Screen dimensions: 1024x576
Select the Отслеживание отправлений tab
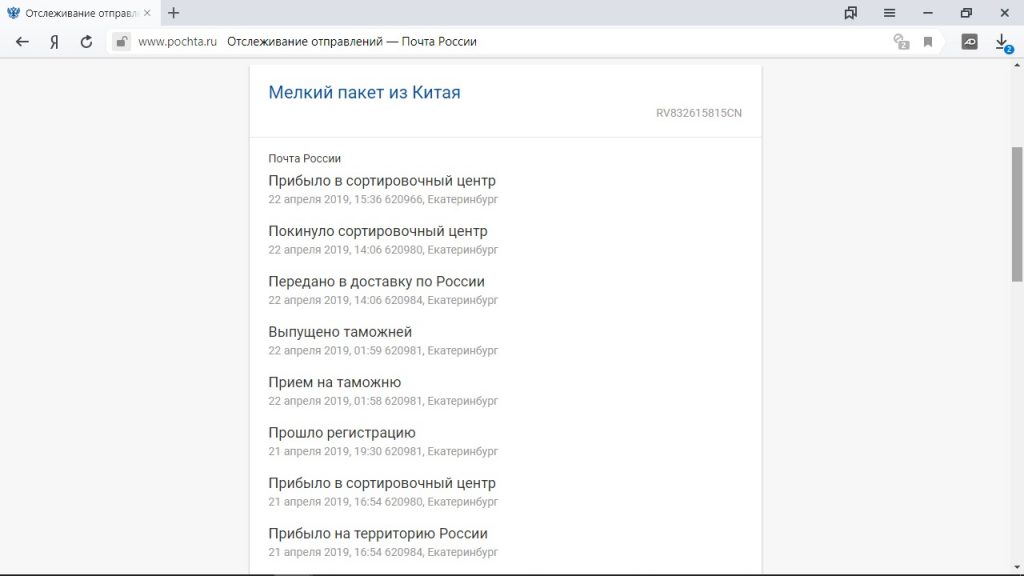(80, 13)
